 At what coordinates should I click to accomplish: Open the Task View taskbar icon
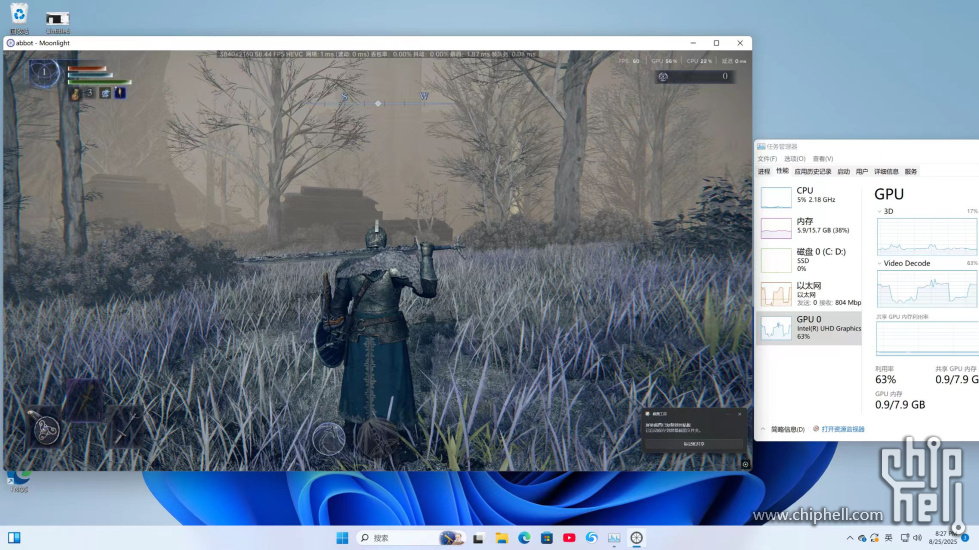pyautogui.click(x=478, y=538)
